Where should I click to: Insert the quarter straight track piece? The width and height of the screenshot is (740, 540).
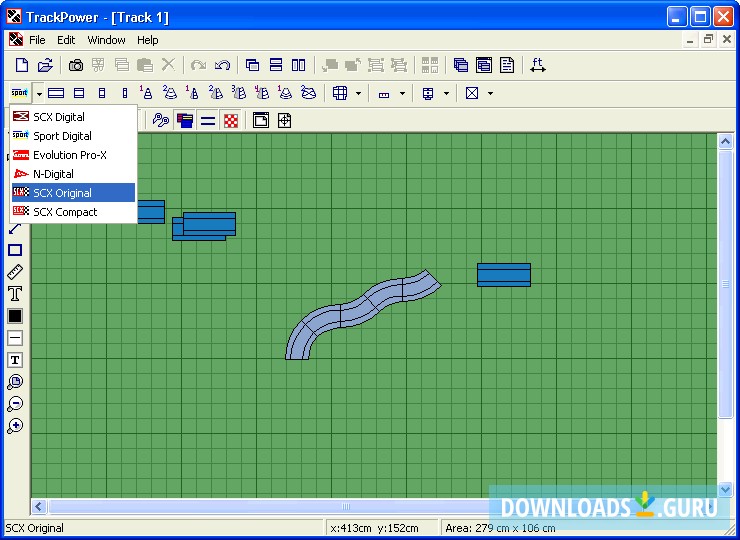click(x=101, y=93)
